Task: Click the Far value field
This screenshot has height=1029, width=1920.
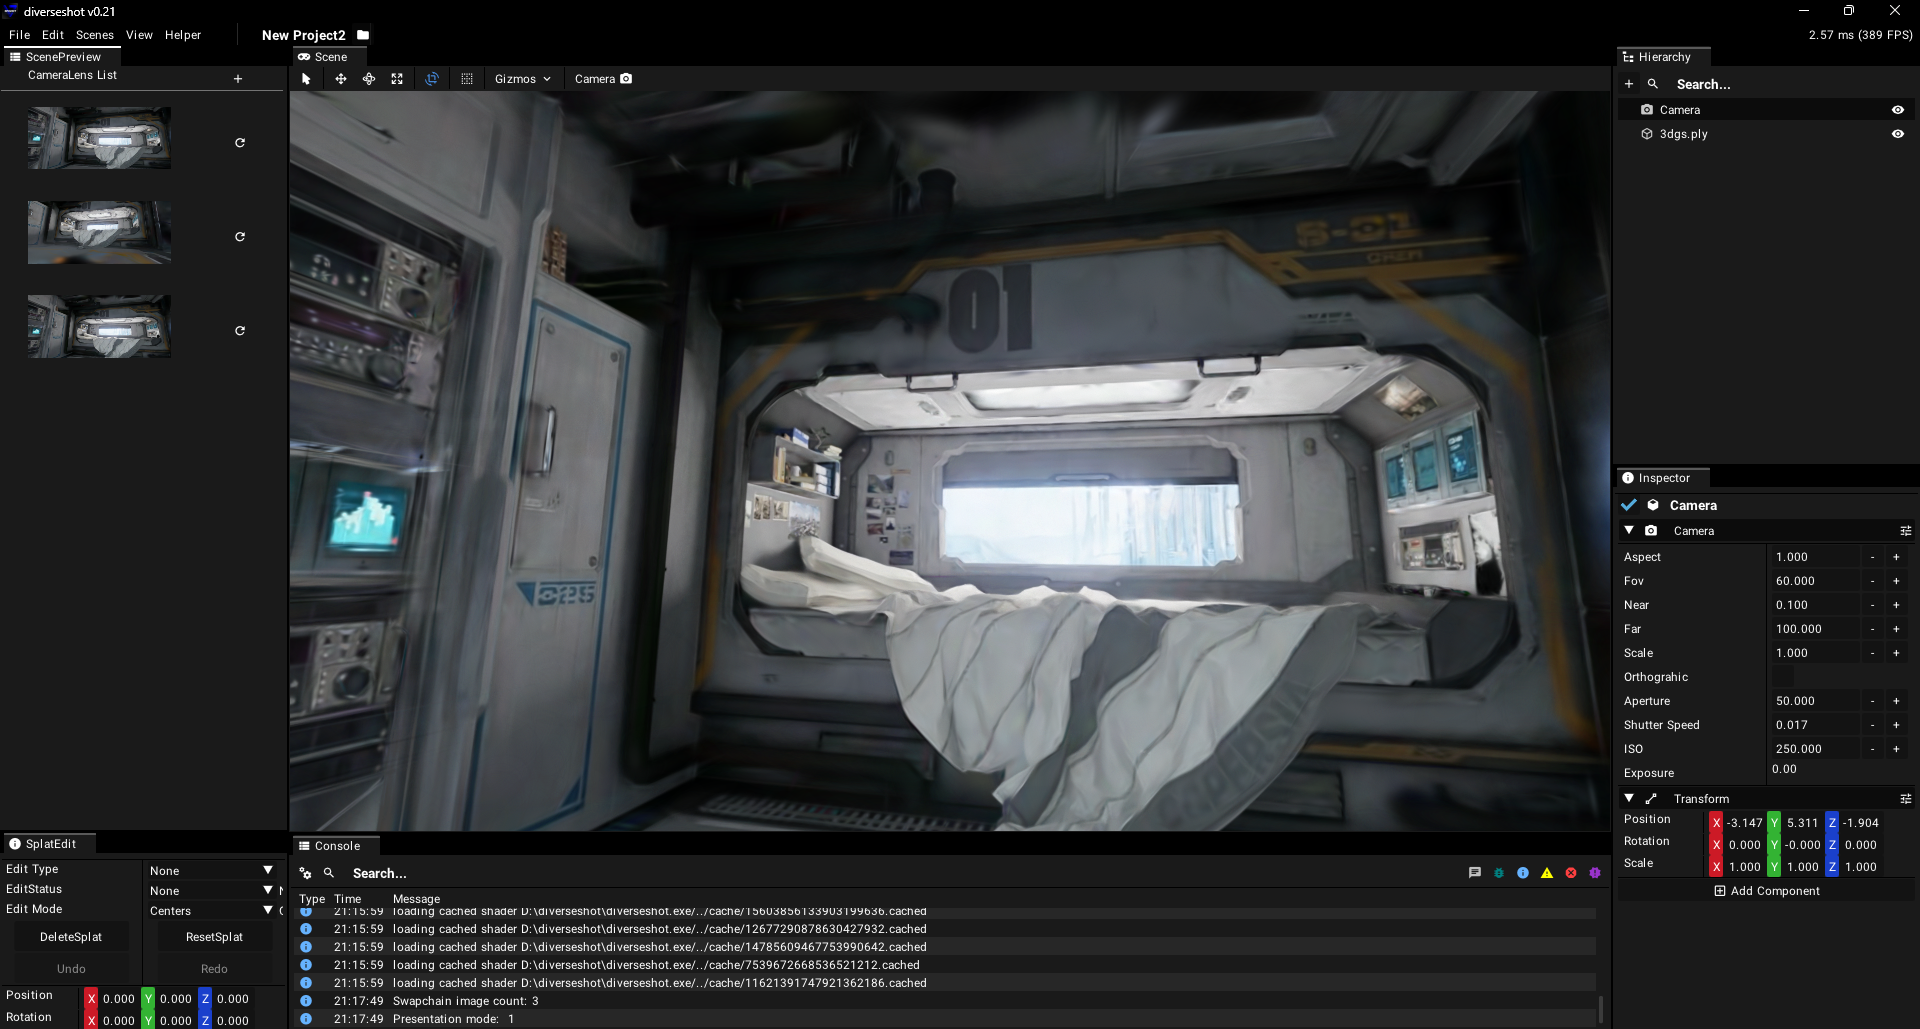Action: pyautogui.click(x=1814, y=629)
